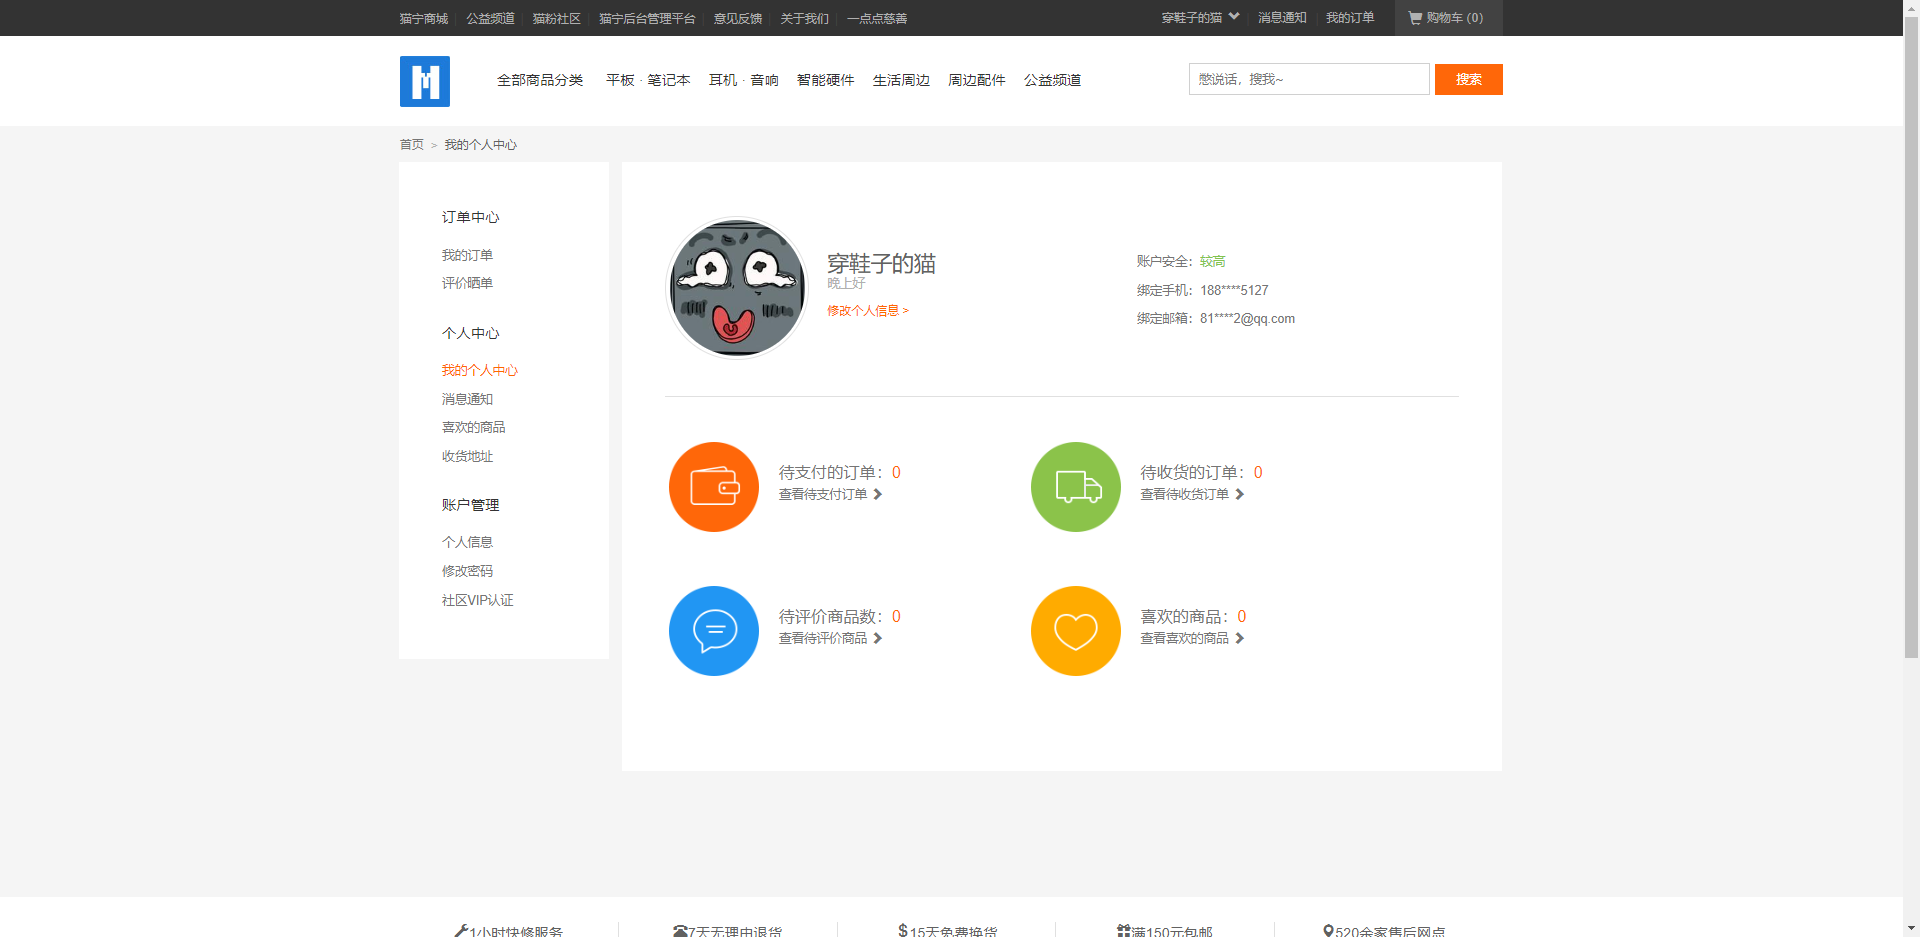Click bound phone 188****5127
The image size is (1920, 937).
[1234, 291]
